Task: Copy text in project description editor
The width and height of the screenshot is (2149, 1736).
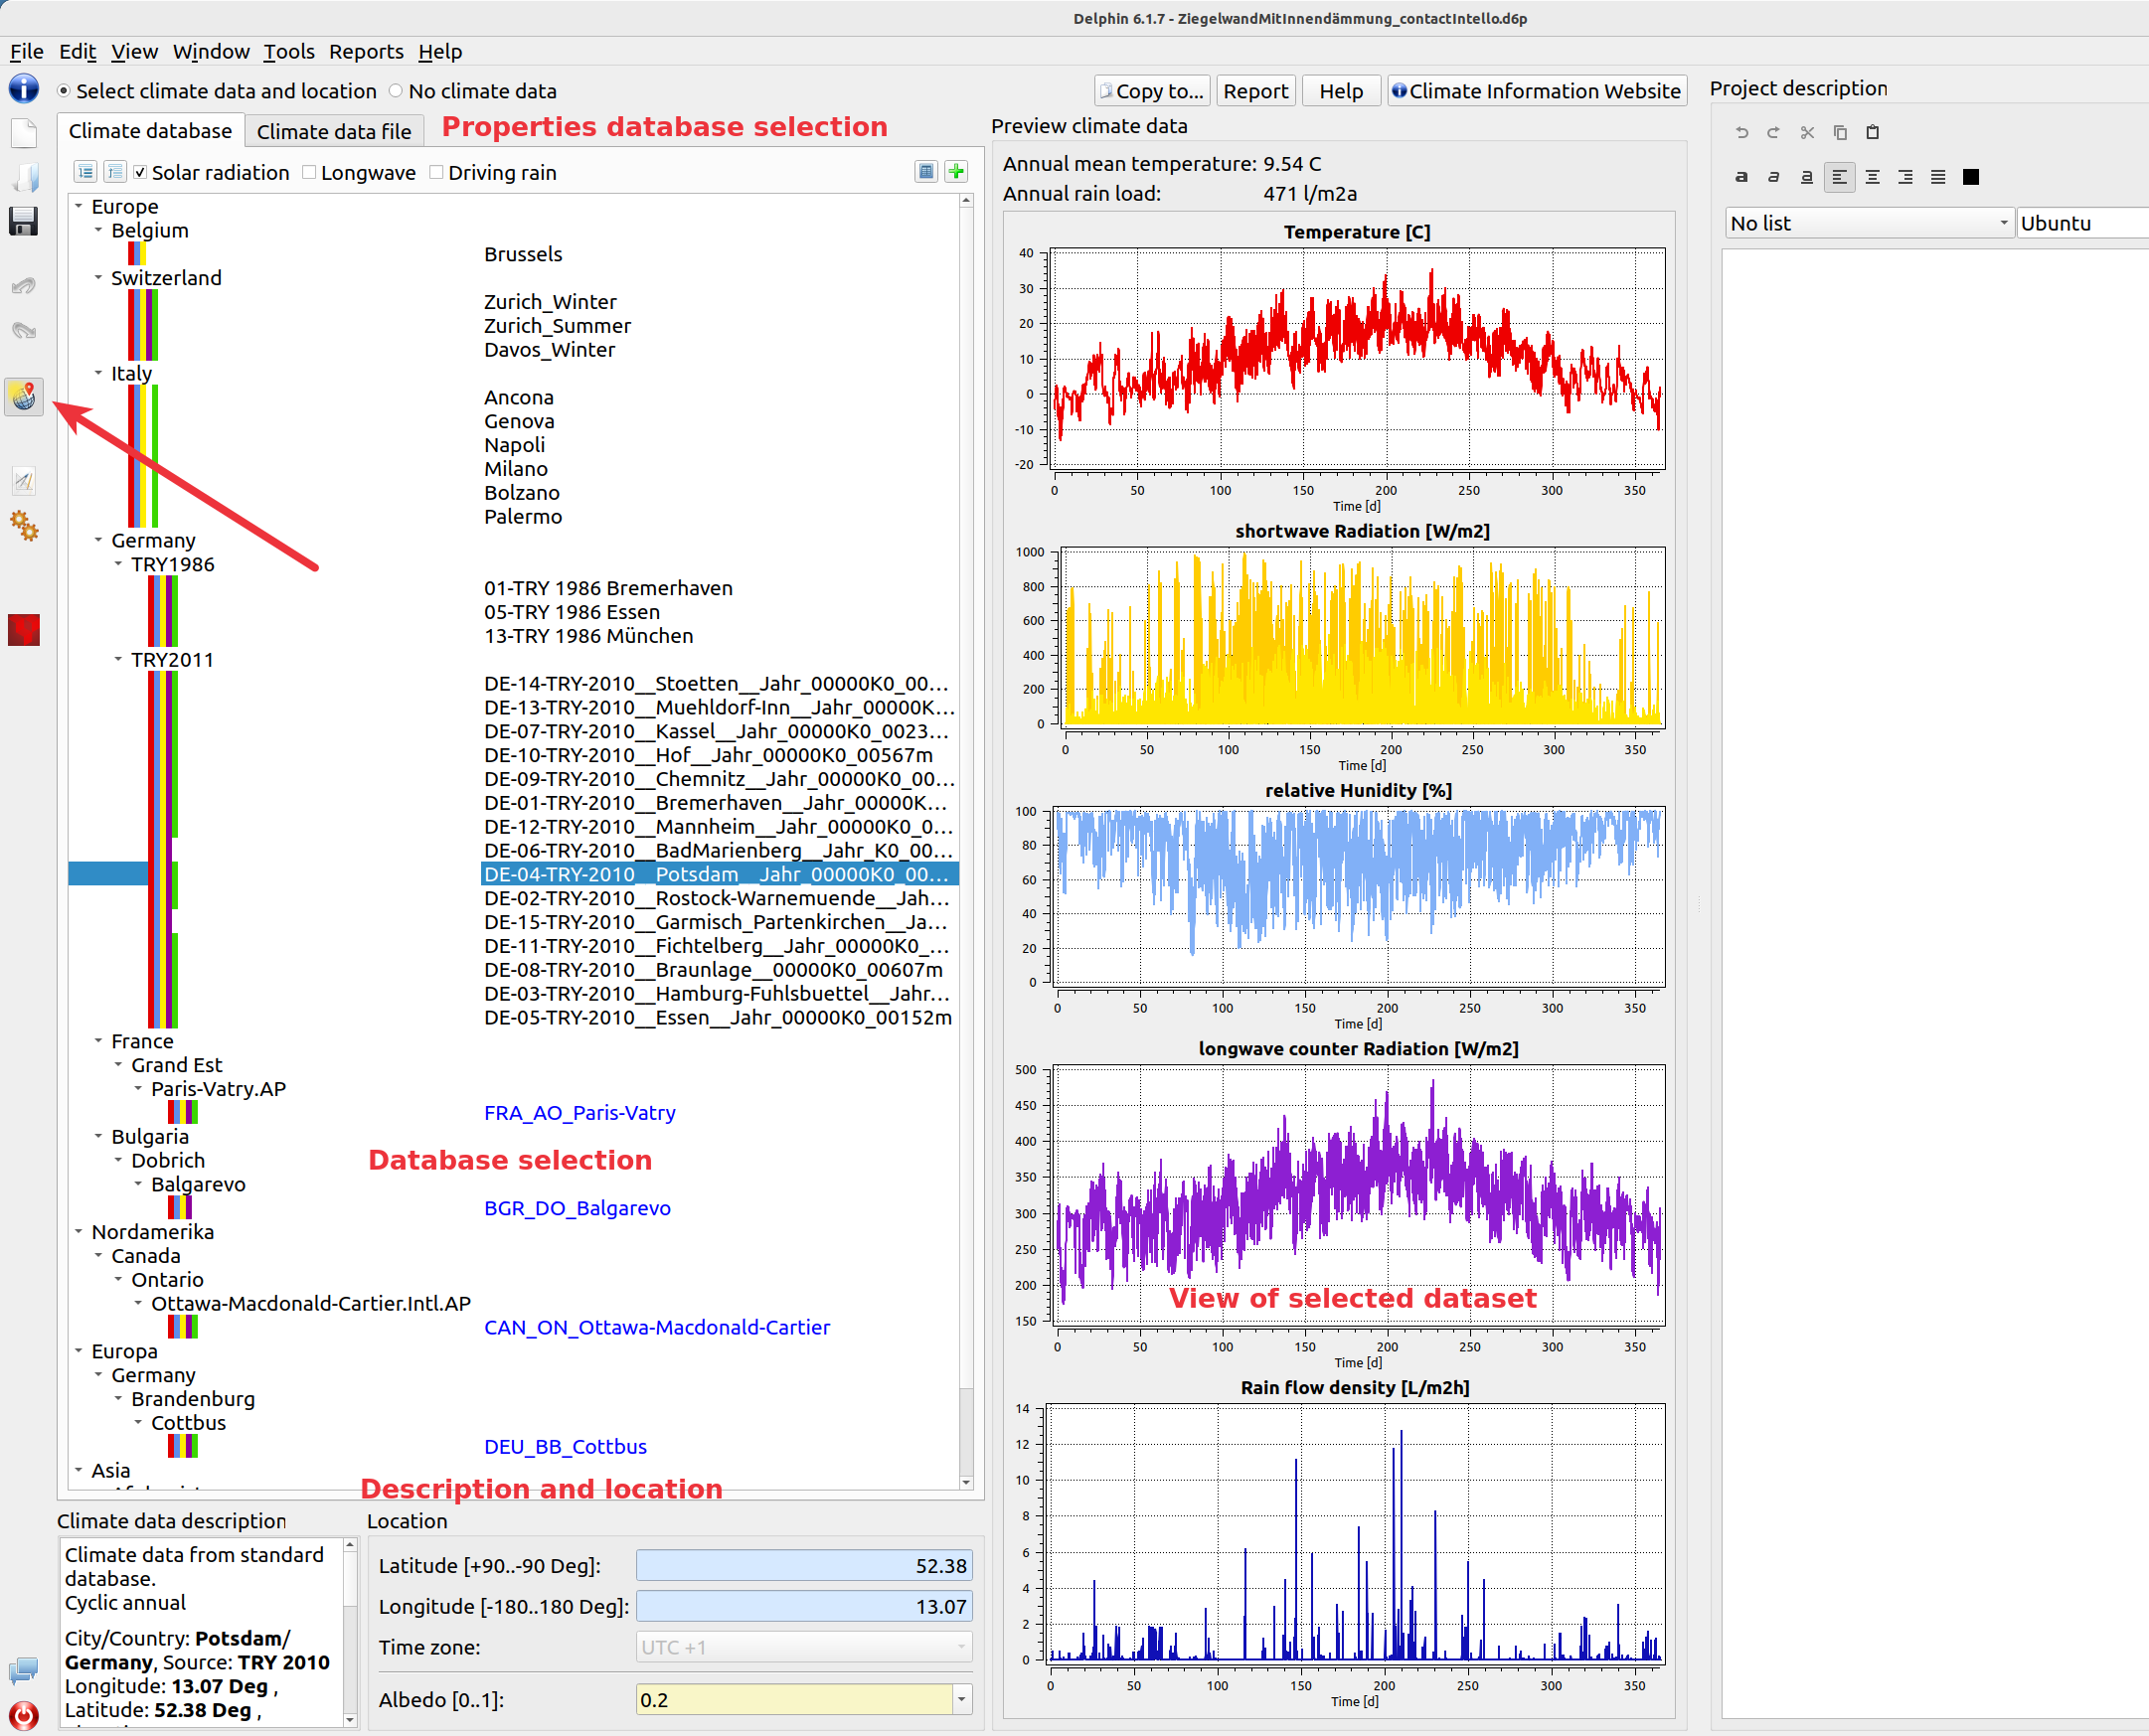Action: (1840, 132)
